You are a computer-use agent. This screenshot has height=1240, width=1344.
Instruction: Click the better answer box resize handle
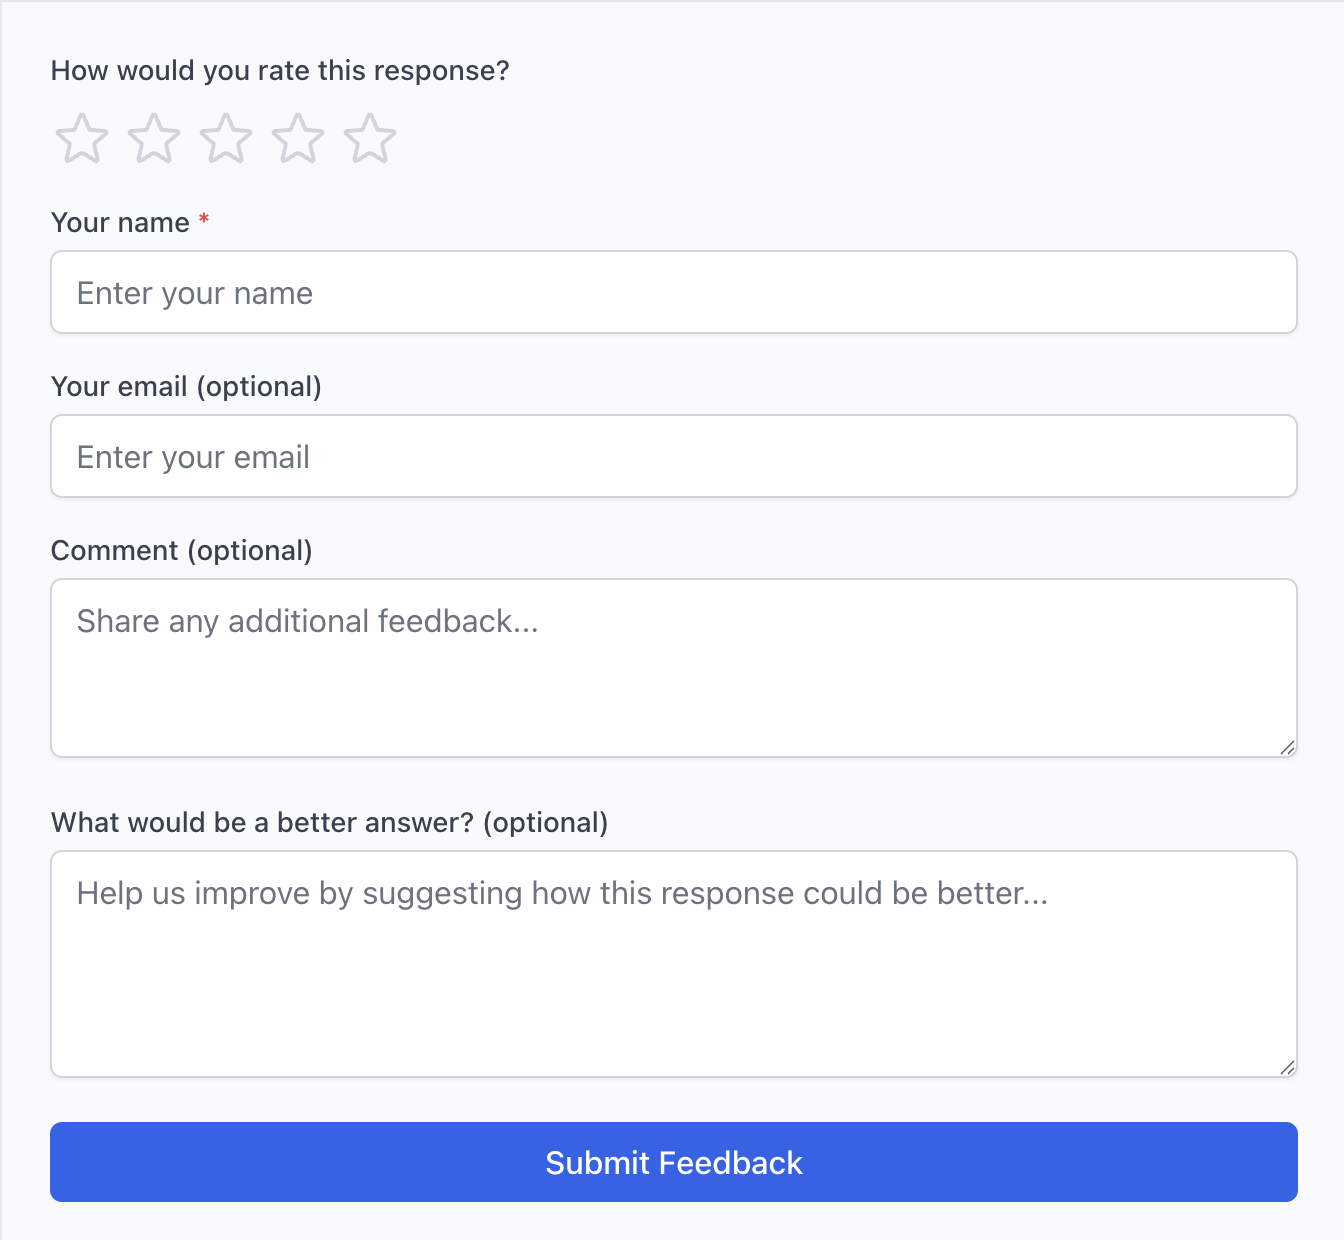[x=1287, y=1067]
